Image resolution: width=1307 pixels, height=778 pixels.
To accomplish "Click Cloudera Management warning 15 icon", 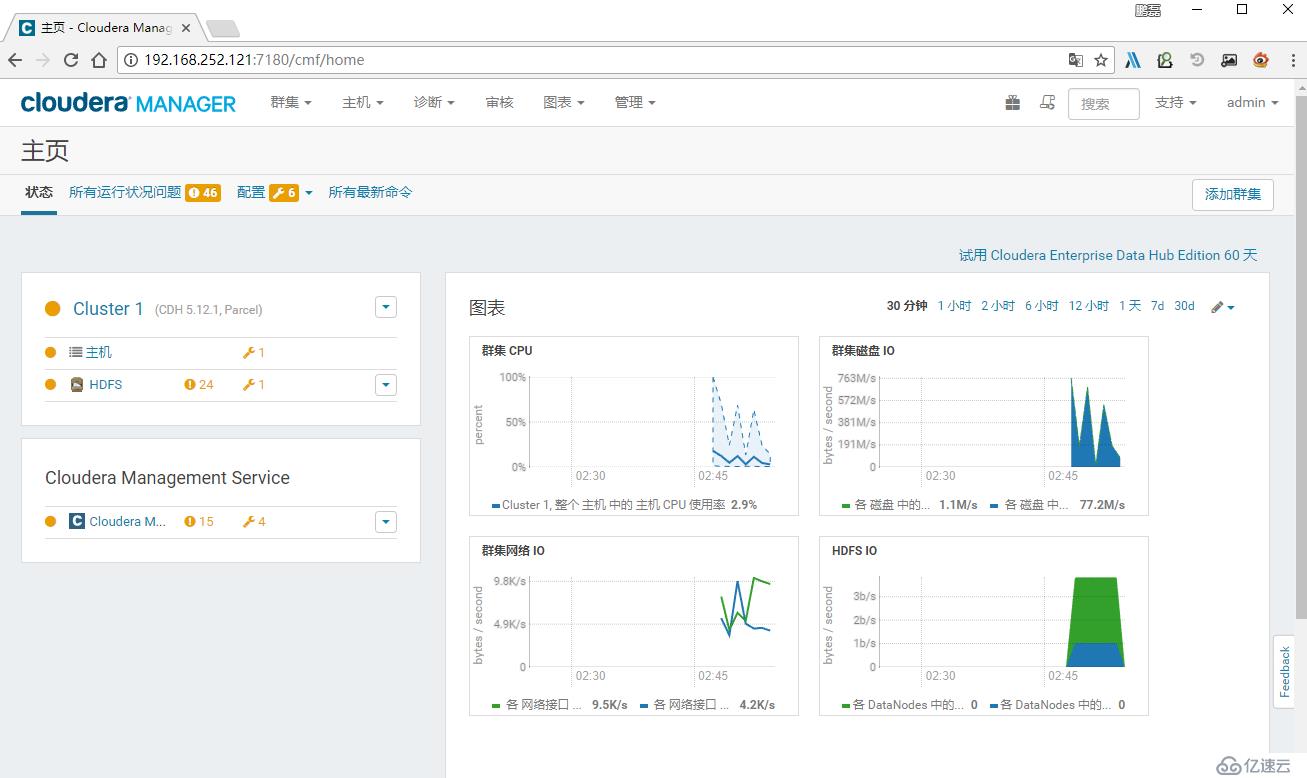I will click(190, 522).
